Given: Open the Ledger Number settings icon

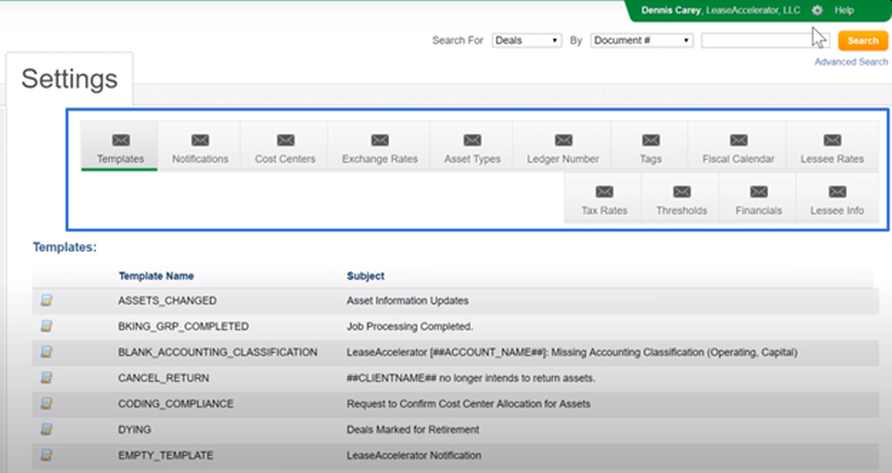Looking at the screenshot, I should point(563,141).
